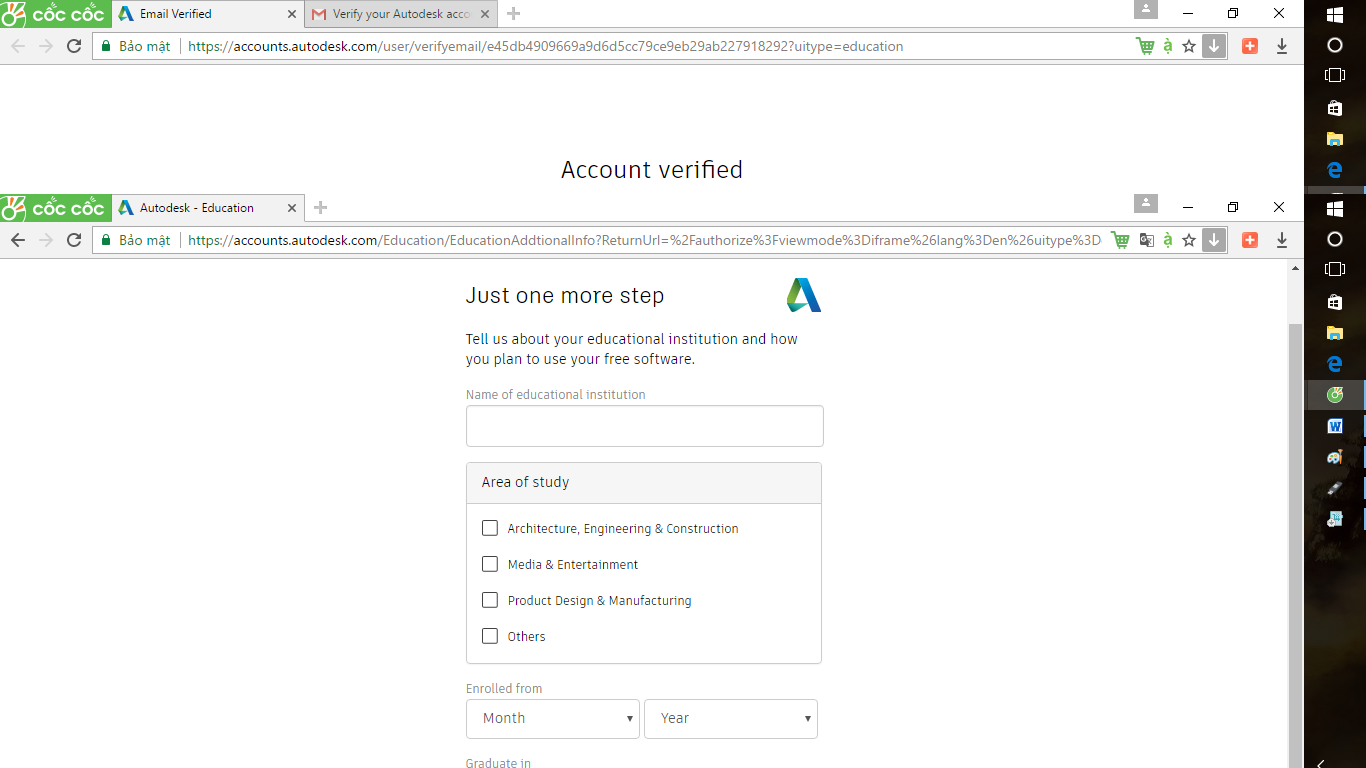The image size is (1366, 768).
Task: Expand the Enrolled from Year dropdown
Action: tap(730, 718)
